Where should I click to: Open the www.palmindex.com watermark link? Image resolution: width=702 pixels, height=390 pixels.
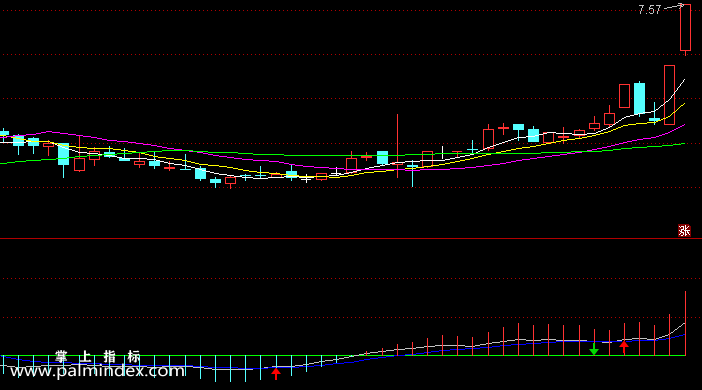[98, 371]
